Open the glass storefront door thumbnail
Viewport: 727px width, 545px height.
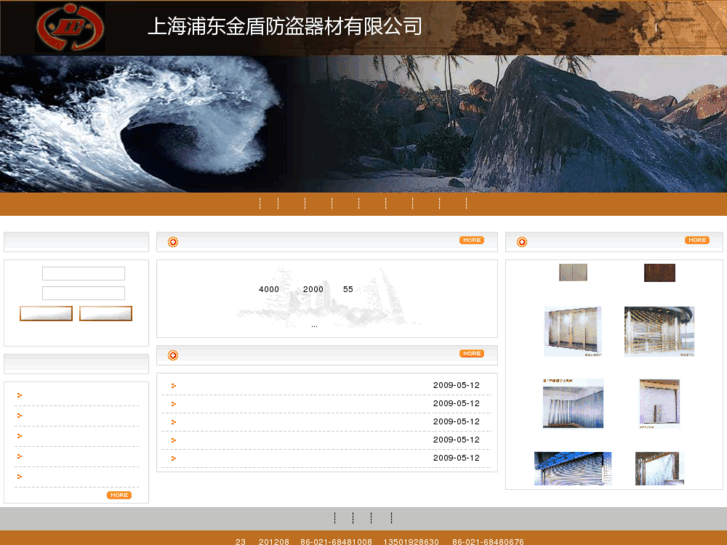(573, 331)
